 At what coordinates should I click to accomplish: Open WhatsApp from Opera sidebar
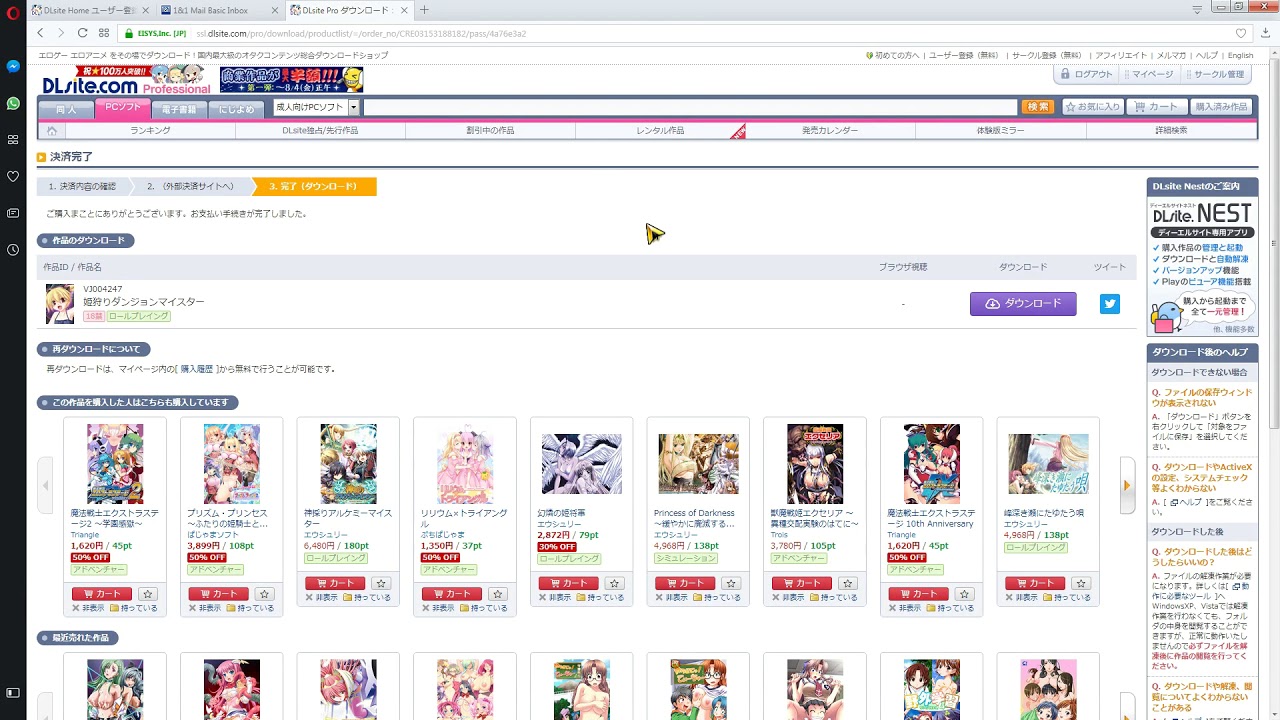pos(13,103)
